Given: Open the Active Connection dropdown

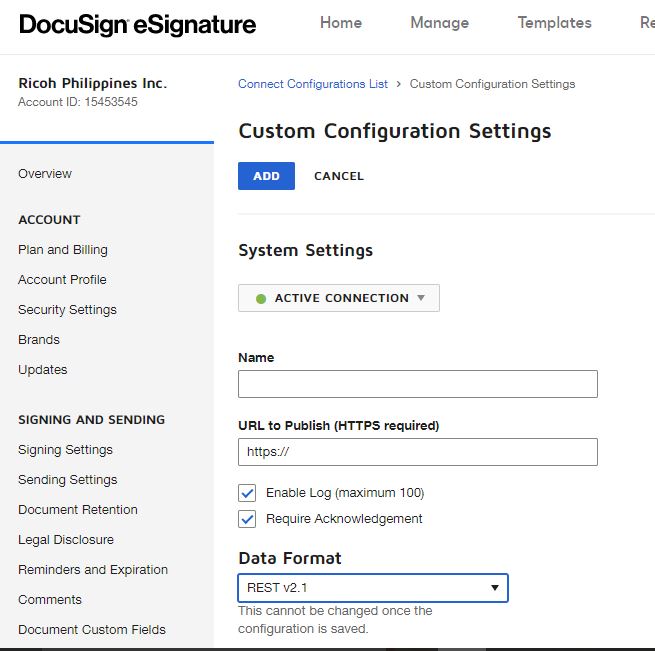Looking at the screenshot, I should tap(339, 298).
